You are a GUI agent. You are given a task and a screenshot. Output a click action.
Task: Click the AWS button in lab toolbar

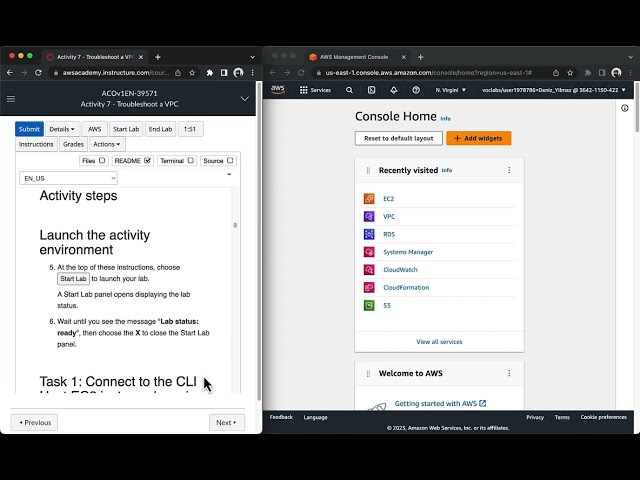pos(95,129)
